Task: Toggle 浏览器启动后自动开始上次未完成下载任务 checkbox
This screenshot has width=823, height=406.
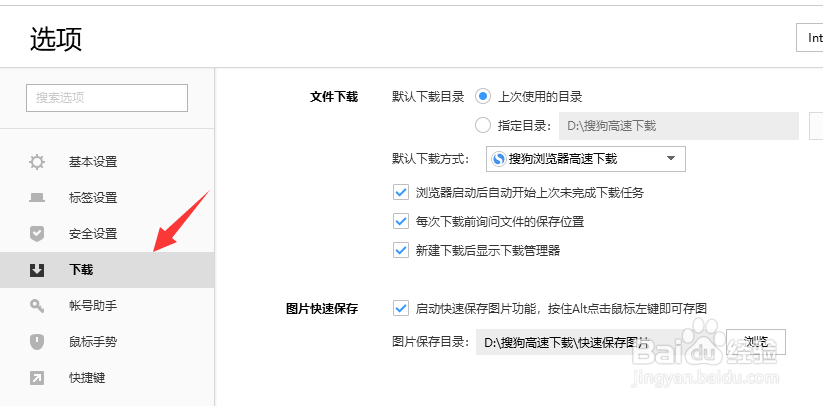Action: tap(401, 193)
